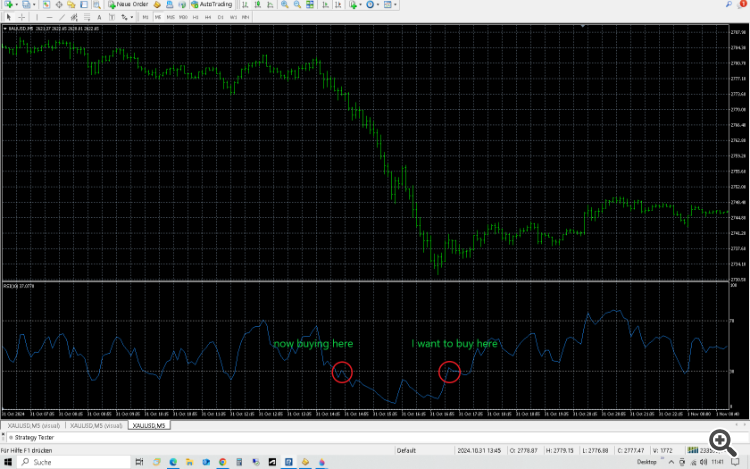The height and width of the screenshot is (469, 750).
Task: Select the trendline drawing tool
Action: point(62,17)
